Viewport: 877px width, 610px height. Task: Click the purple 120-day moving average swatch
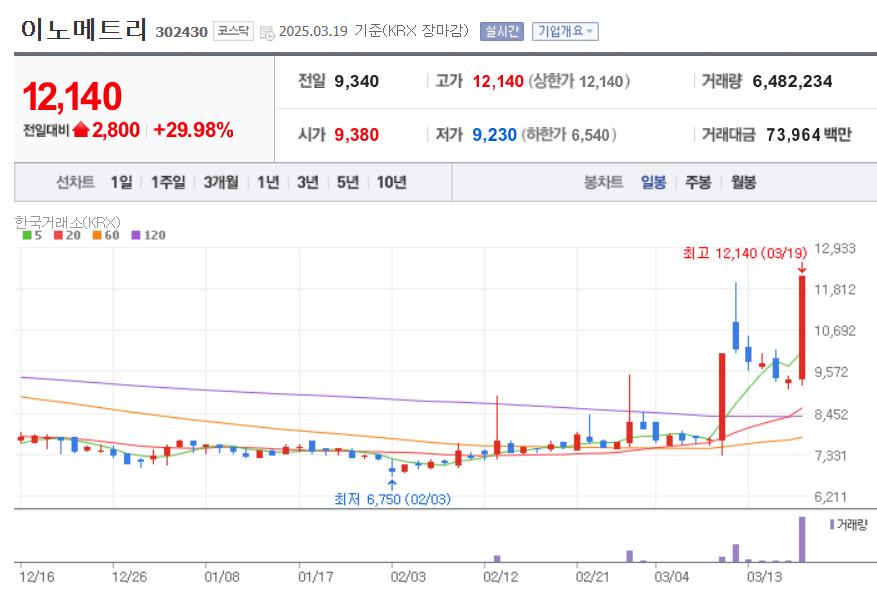pyautogui.click(x=136, y=235)
